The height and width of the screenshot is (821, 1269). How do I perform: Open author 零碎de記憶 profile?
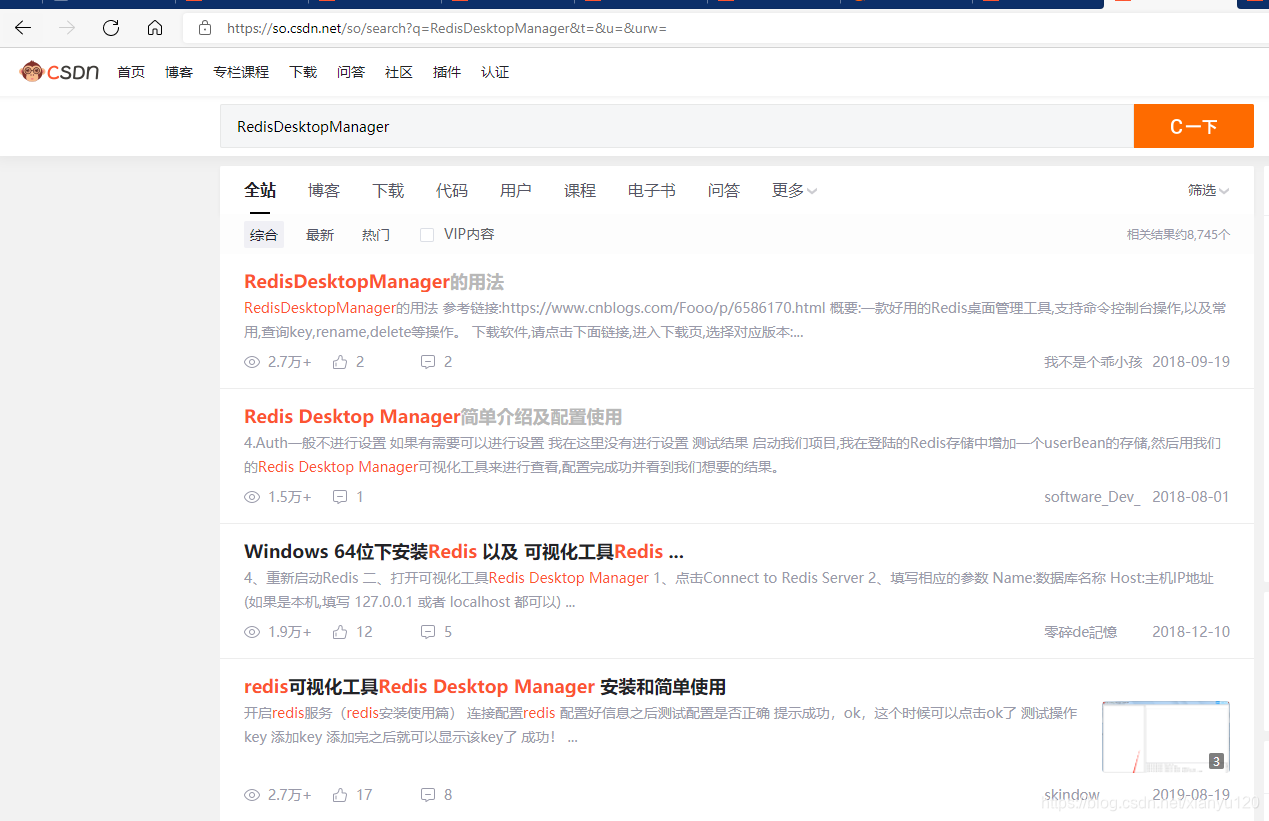tap(1081, 632)
